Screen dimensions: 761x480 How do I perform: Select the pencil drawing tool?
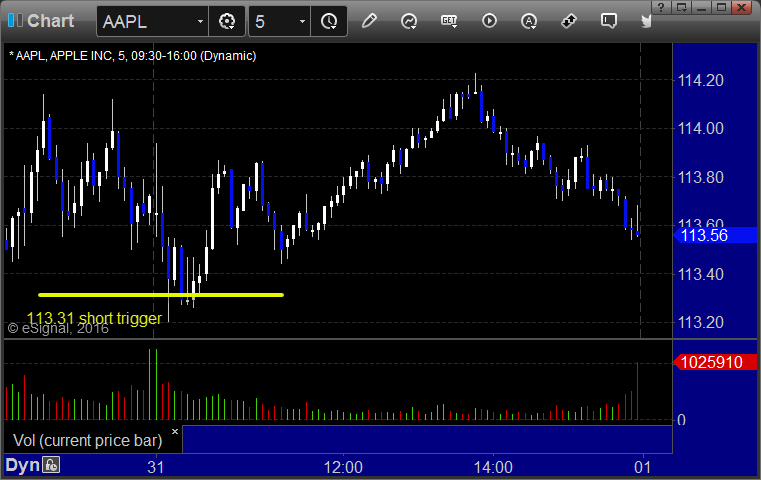pyautogui.click(x=369, y=21)
